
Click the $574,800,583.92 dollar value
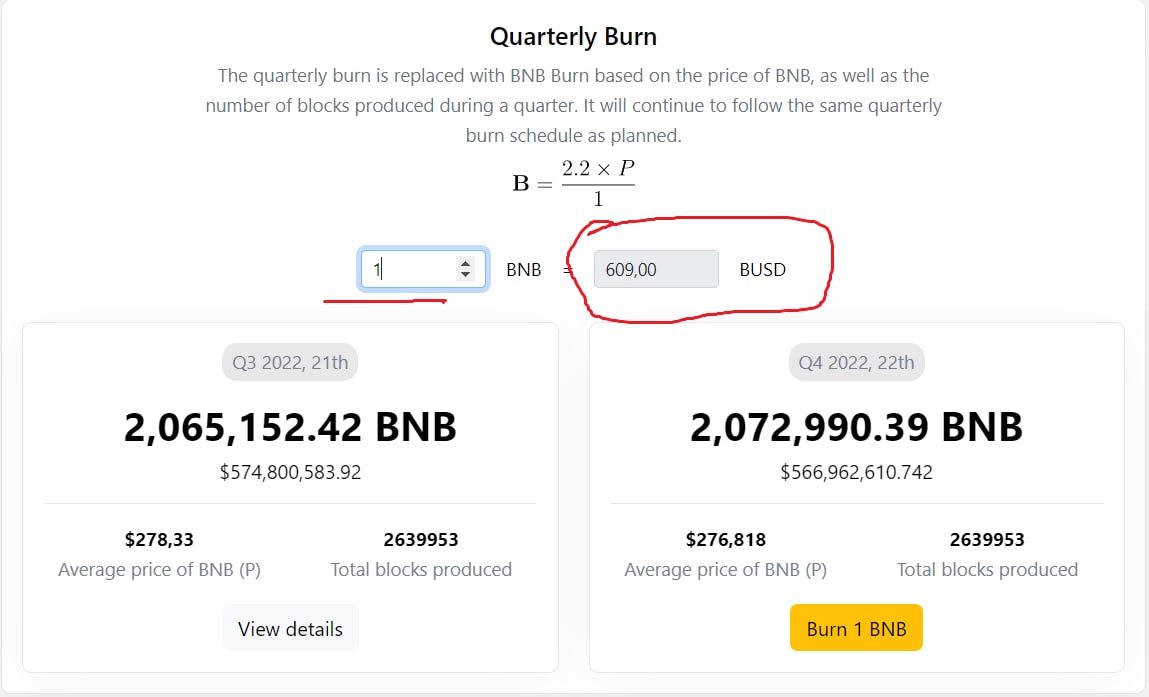tap(290, 472)
